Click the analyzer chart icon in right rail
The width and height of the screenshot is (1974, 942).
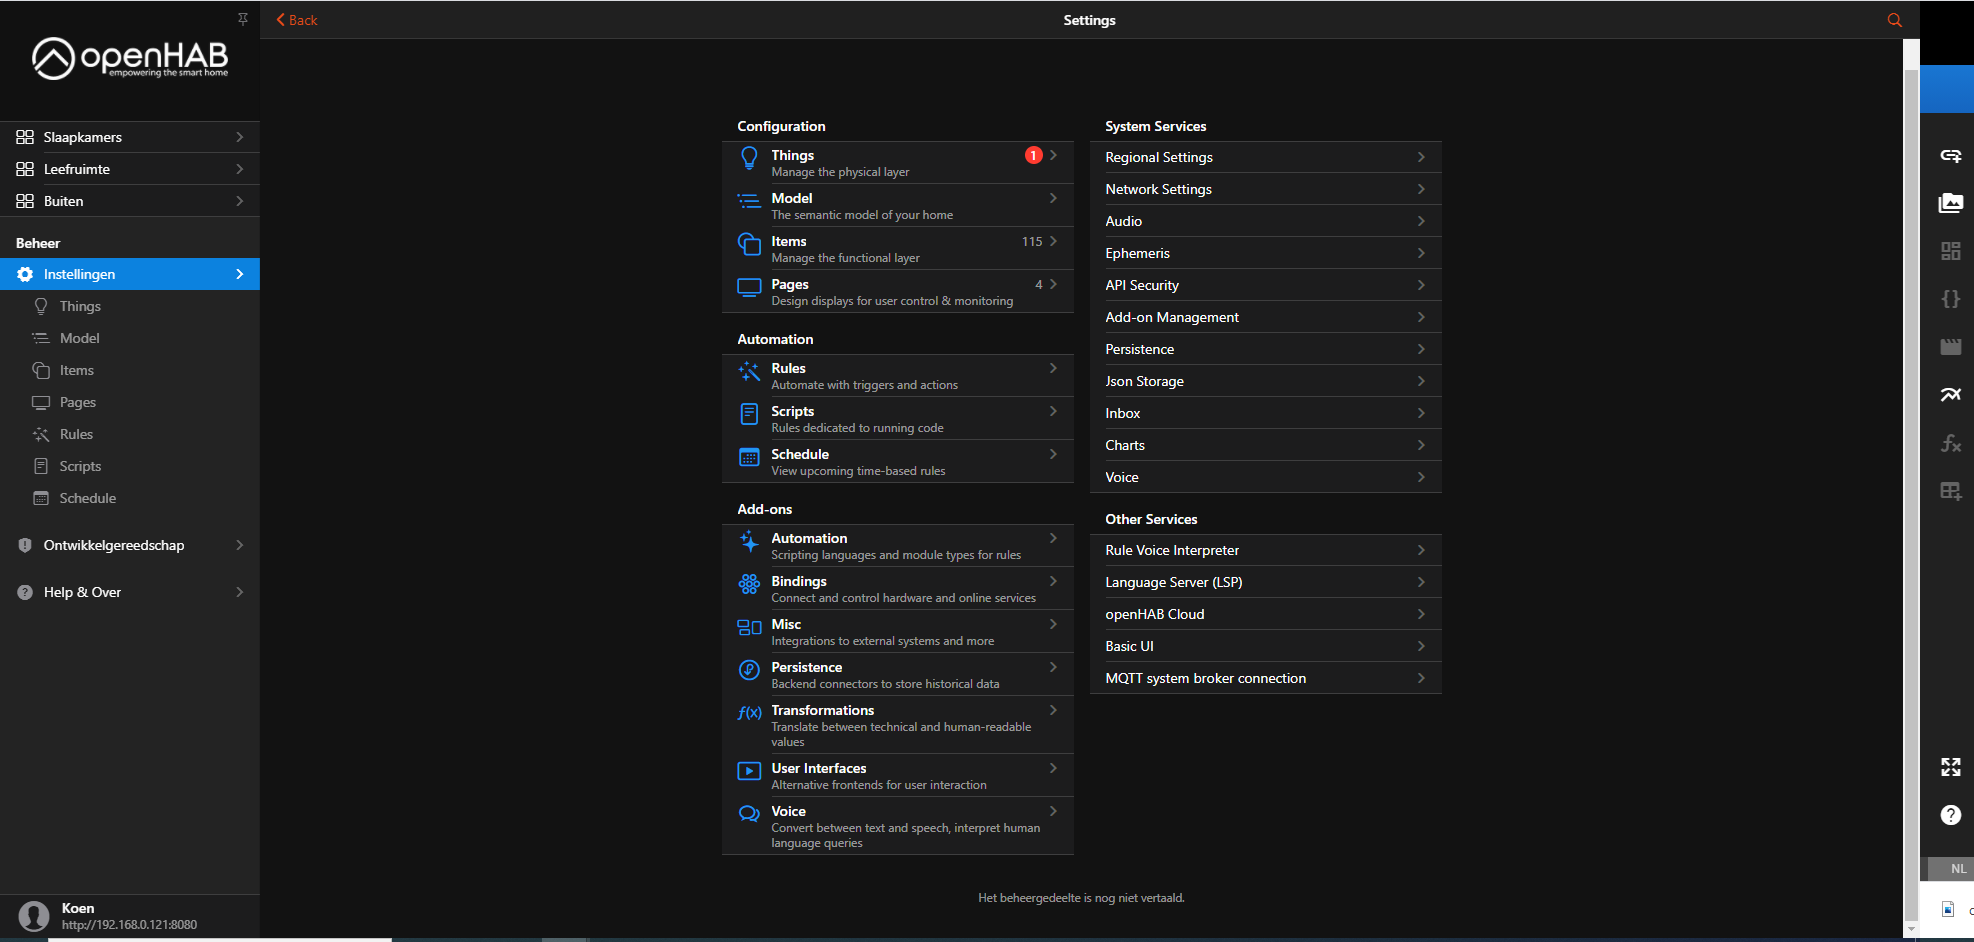pos(1950,395)
